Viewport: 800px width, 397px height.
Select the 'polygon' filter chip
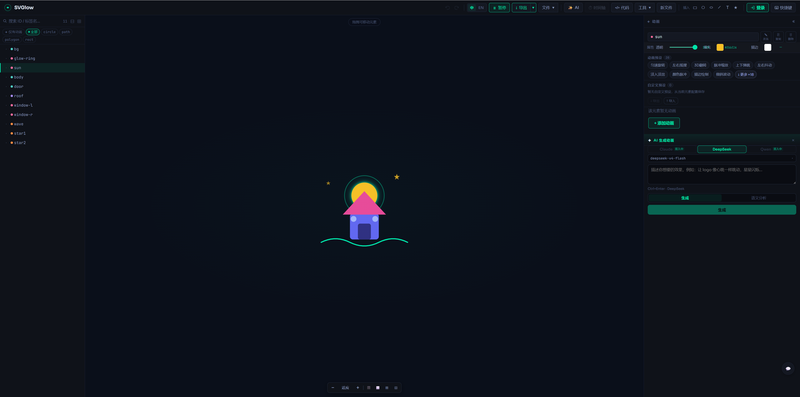point(12,39)
